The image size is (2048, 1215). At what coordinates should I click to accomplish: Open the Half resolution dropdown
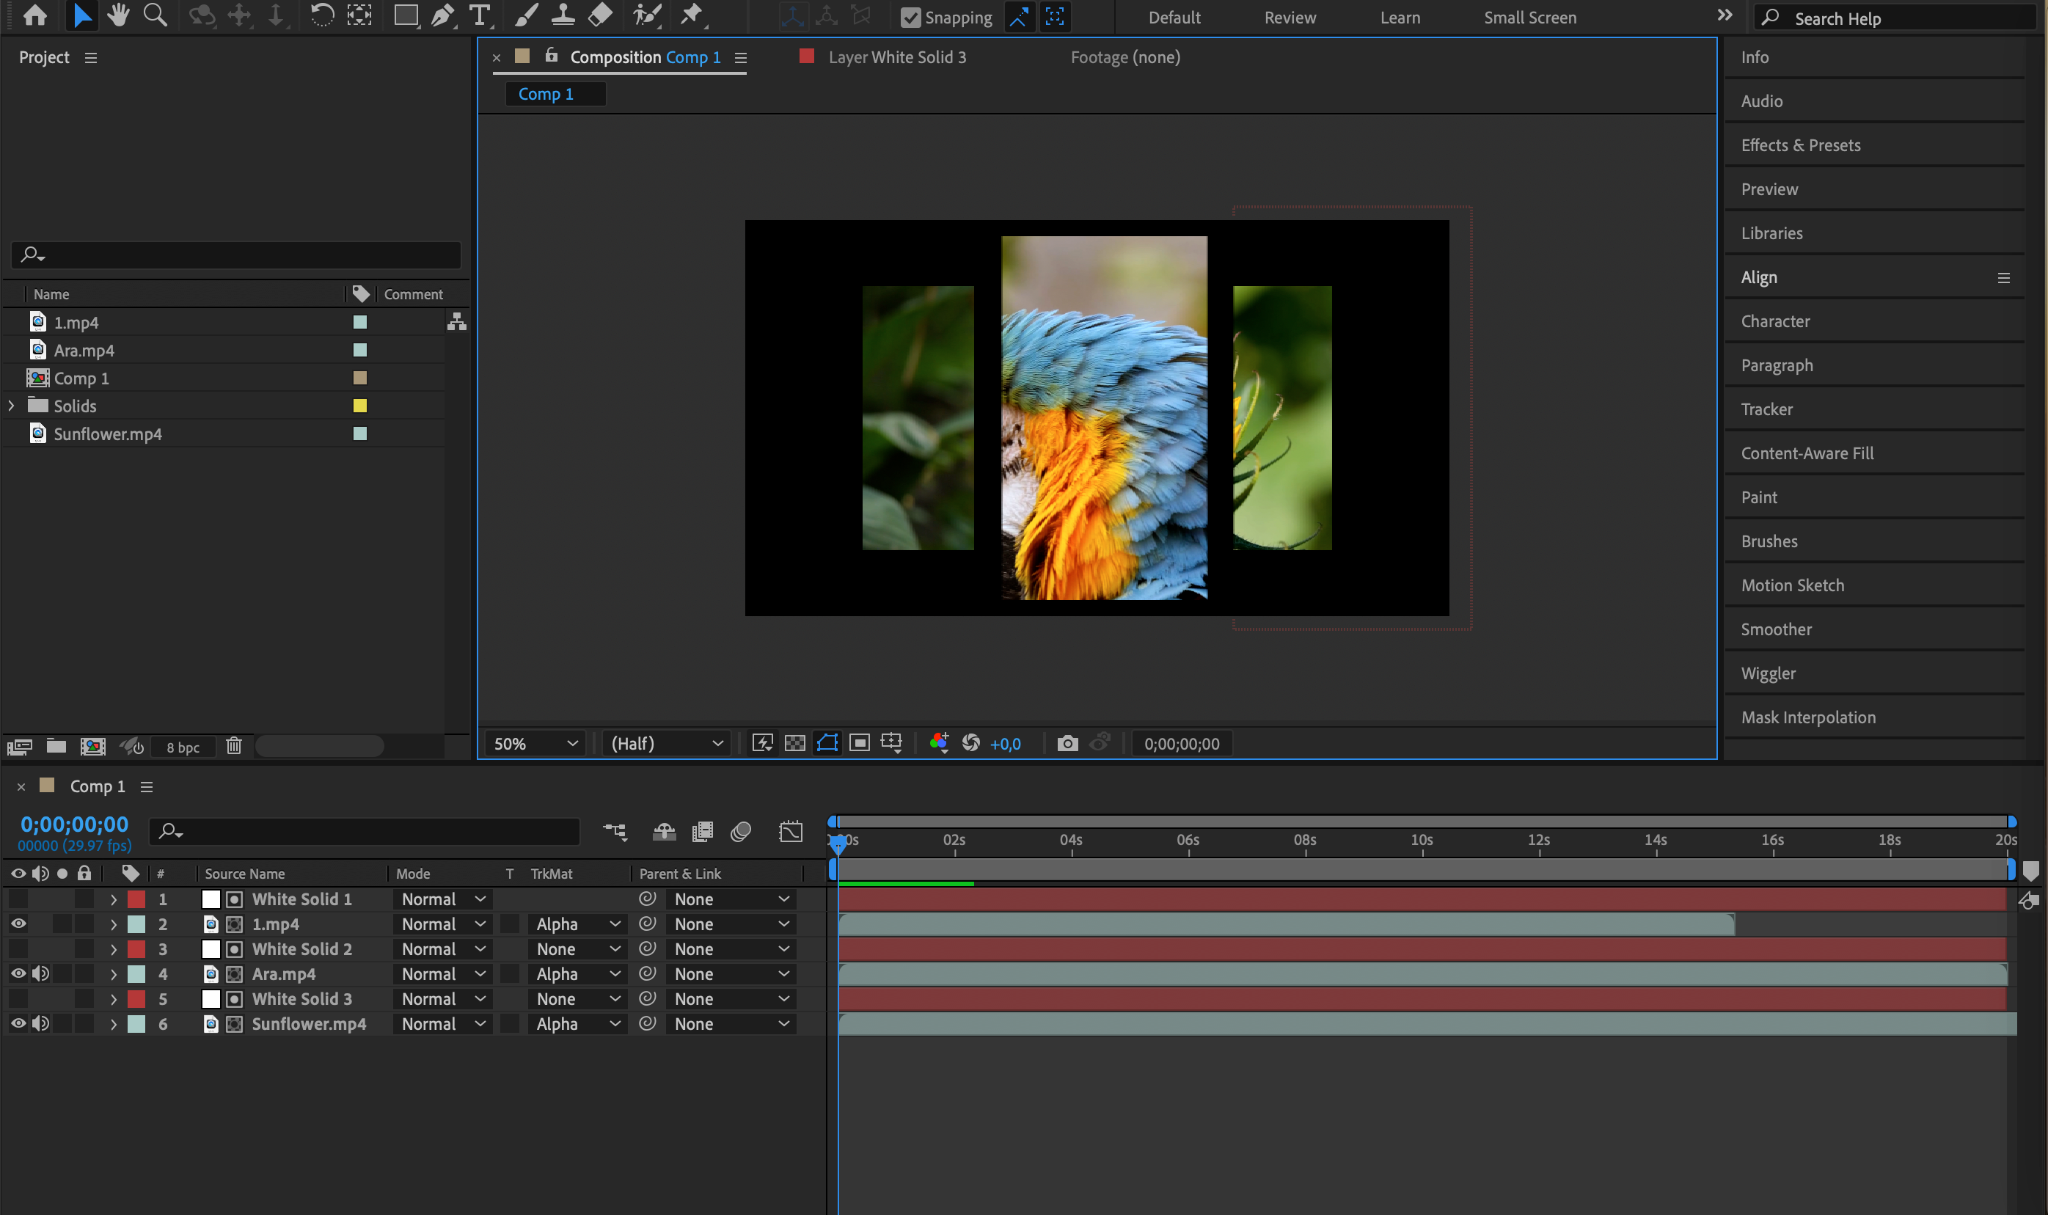tap(667, 743)
